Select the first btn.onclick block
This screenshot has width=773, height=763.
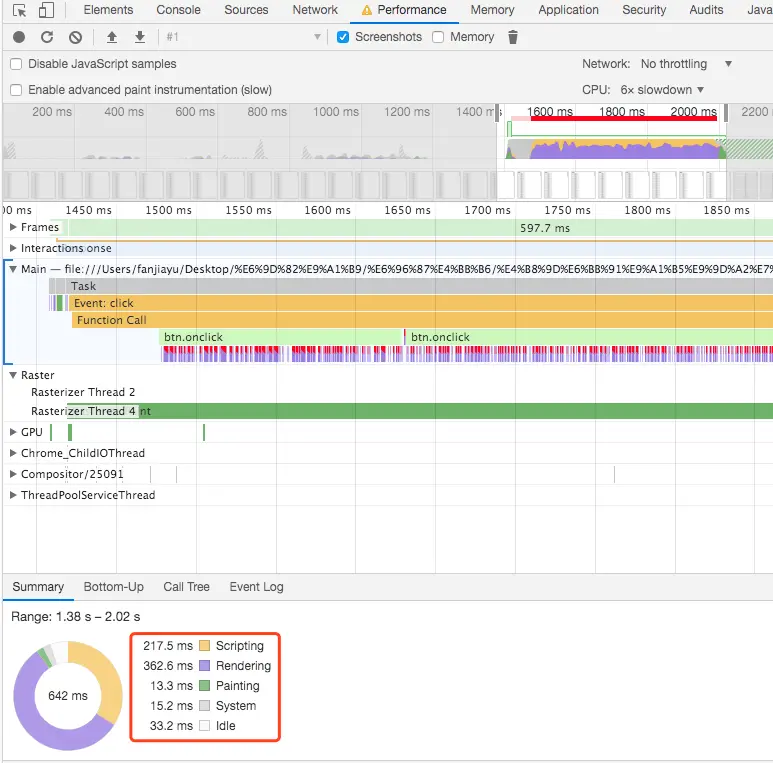pyautogui.click(x=281, y=337)
